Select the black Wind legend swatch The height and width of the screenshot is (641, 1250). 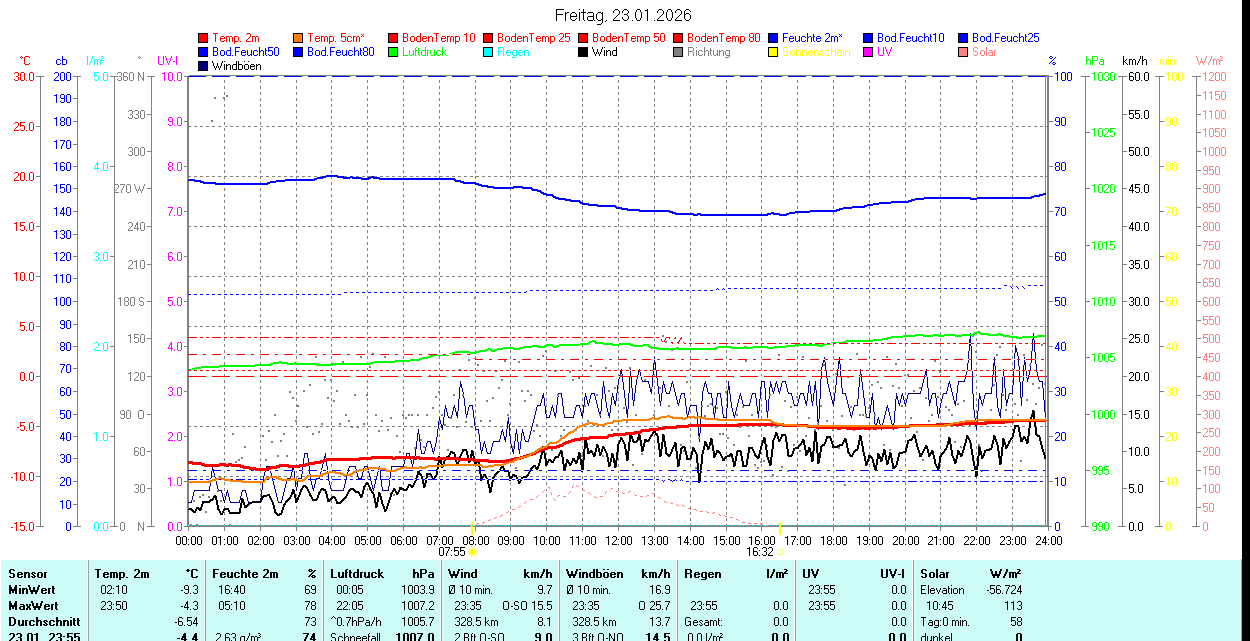coord(584,52)
